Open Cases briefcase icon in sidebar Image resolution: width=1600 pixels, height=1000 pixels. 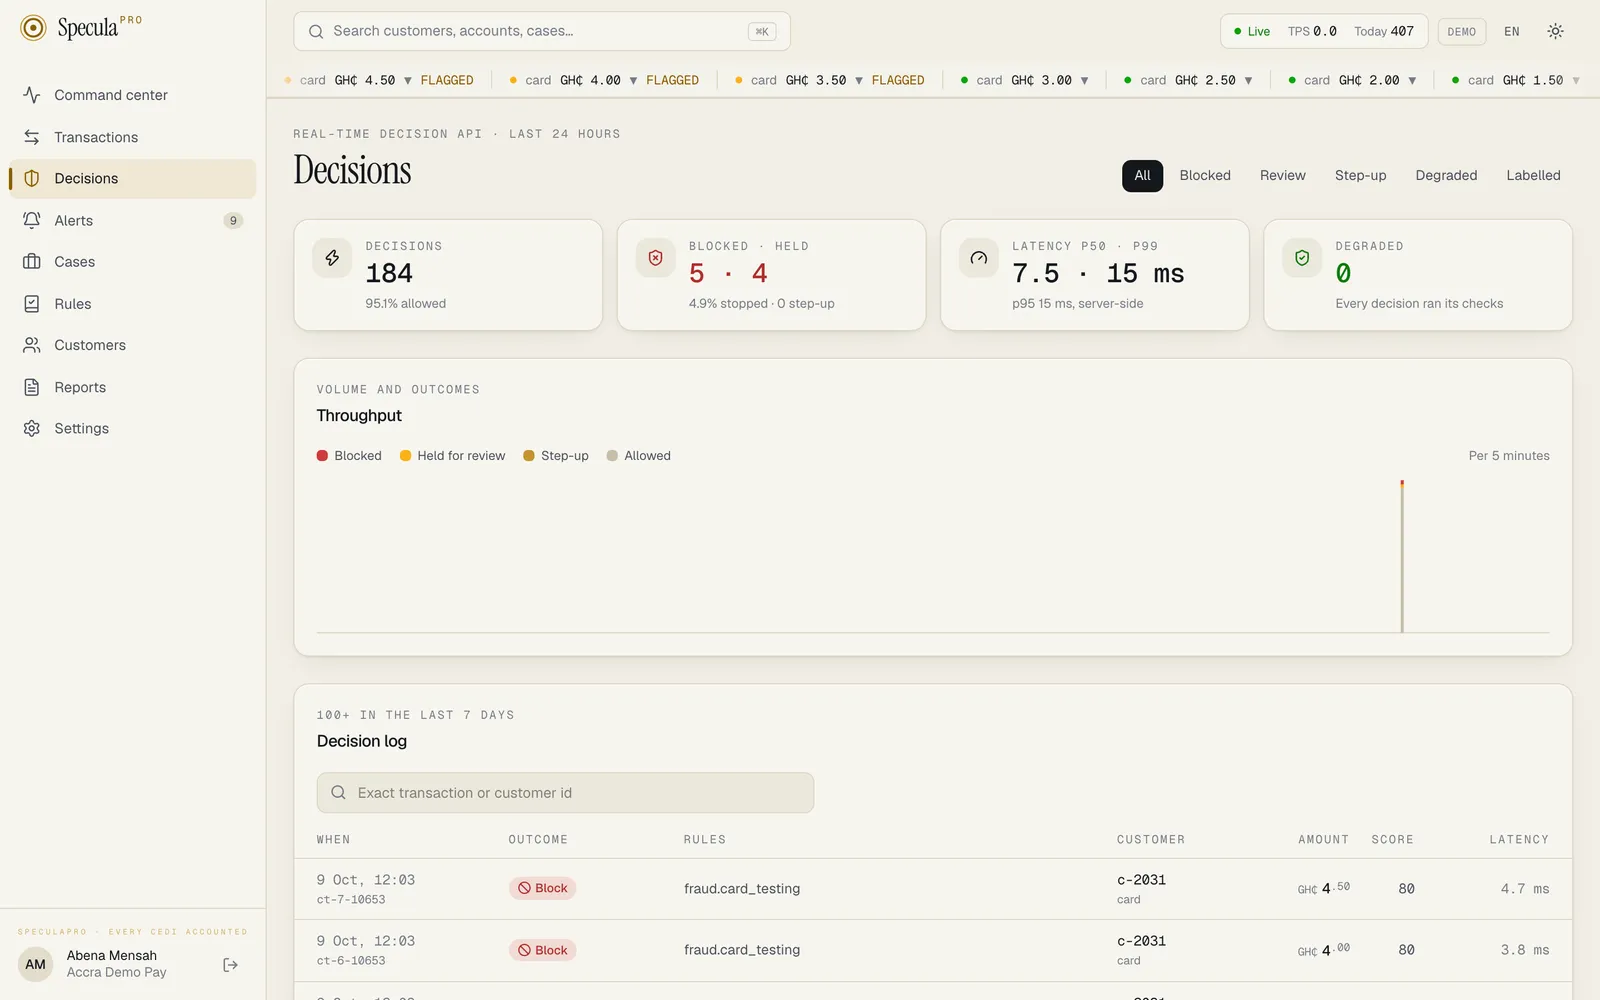point(32,262)
